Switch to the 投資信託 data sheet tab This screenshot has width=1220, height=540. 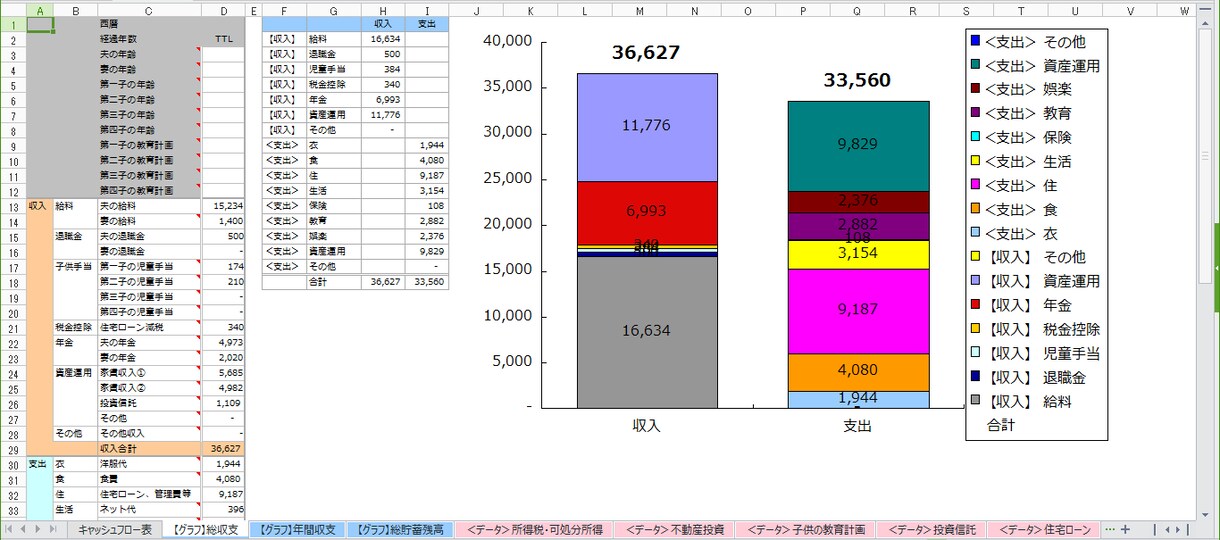click(932, 529)
